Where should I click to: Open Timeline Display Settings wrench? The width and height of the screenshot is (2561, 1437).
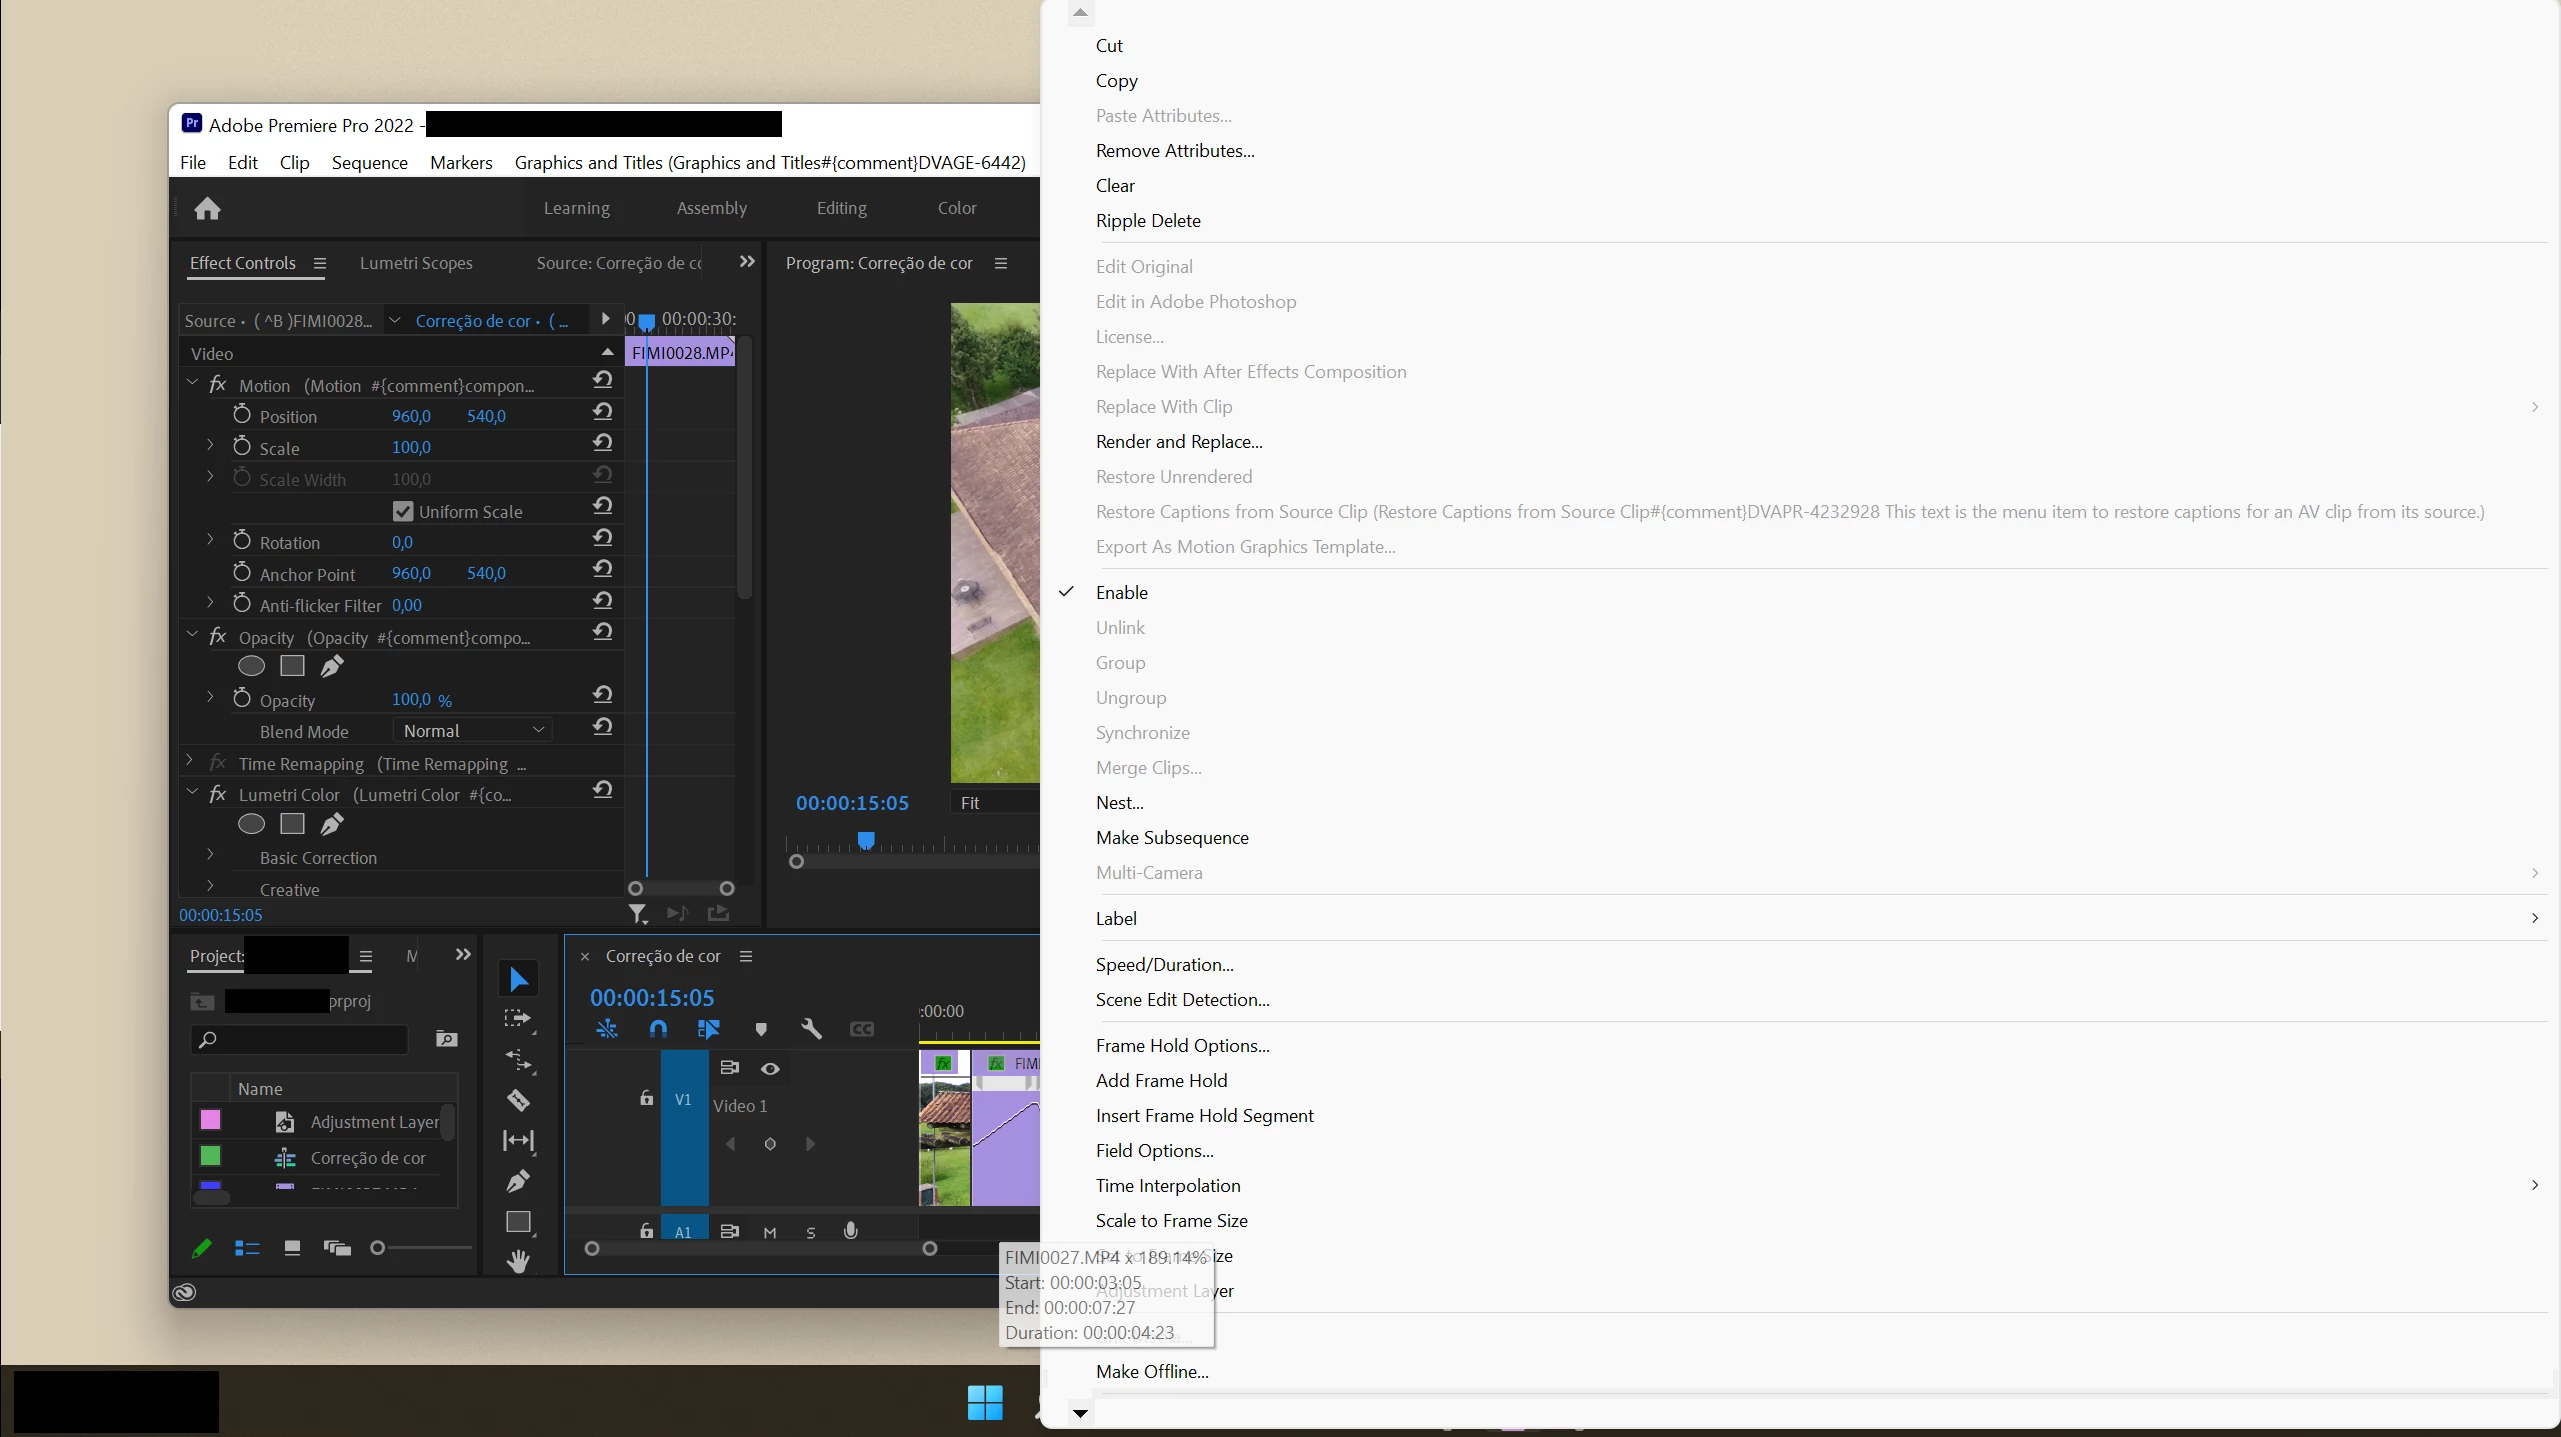[x=811, y=1029]
